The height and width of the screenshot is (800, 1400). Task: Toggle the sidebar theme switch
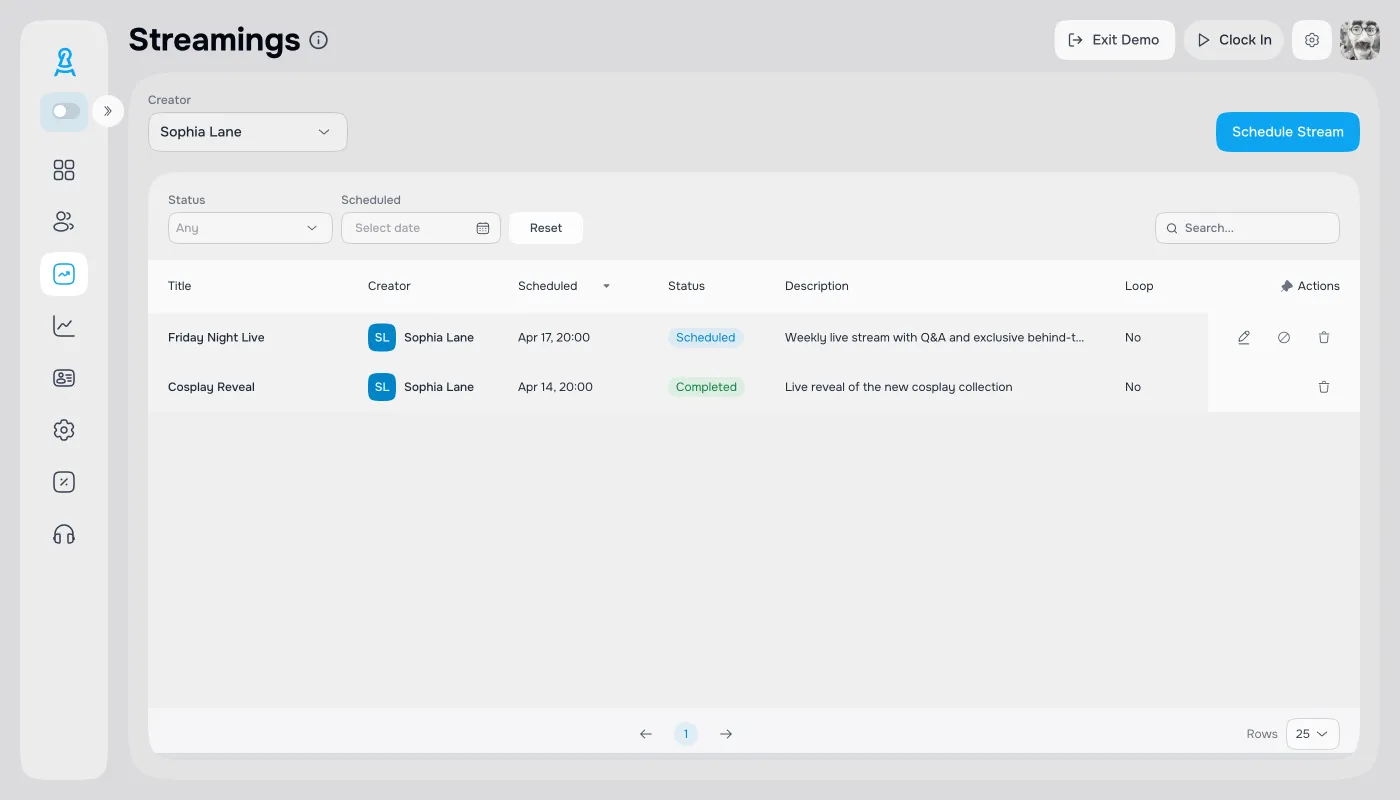(65, 111)
